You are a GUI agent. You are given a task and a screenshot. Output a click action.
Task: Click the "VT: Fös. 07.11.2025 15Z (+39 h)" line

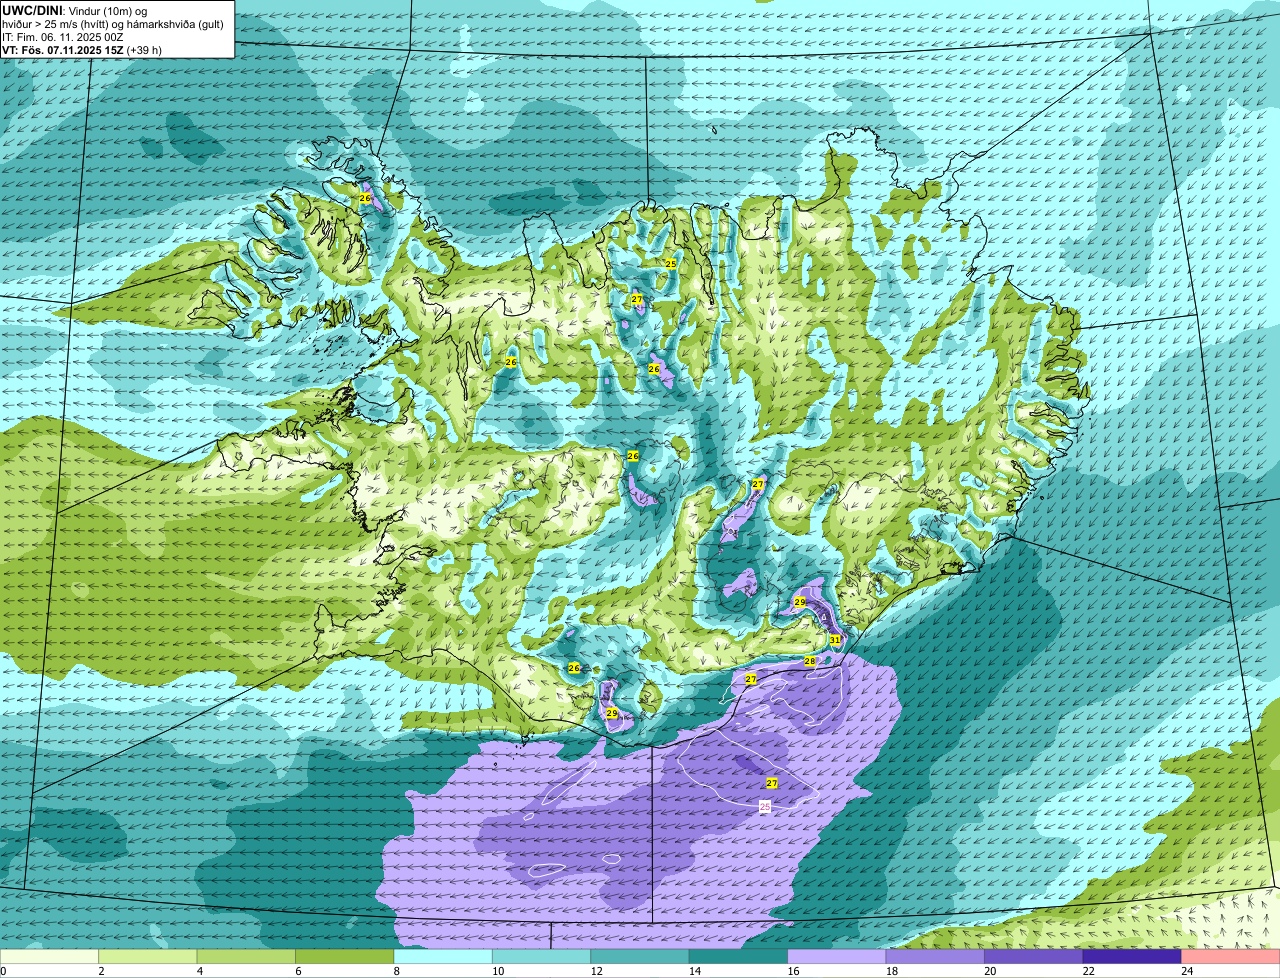[81, 50]
